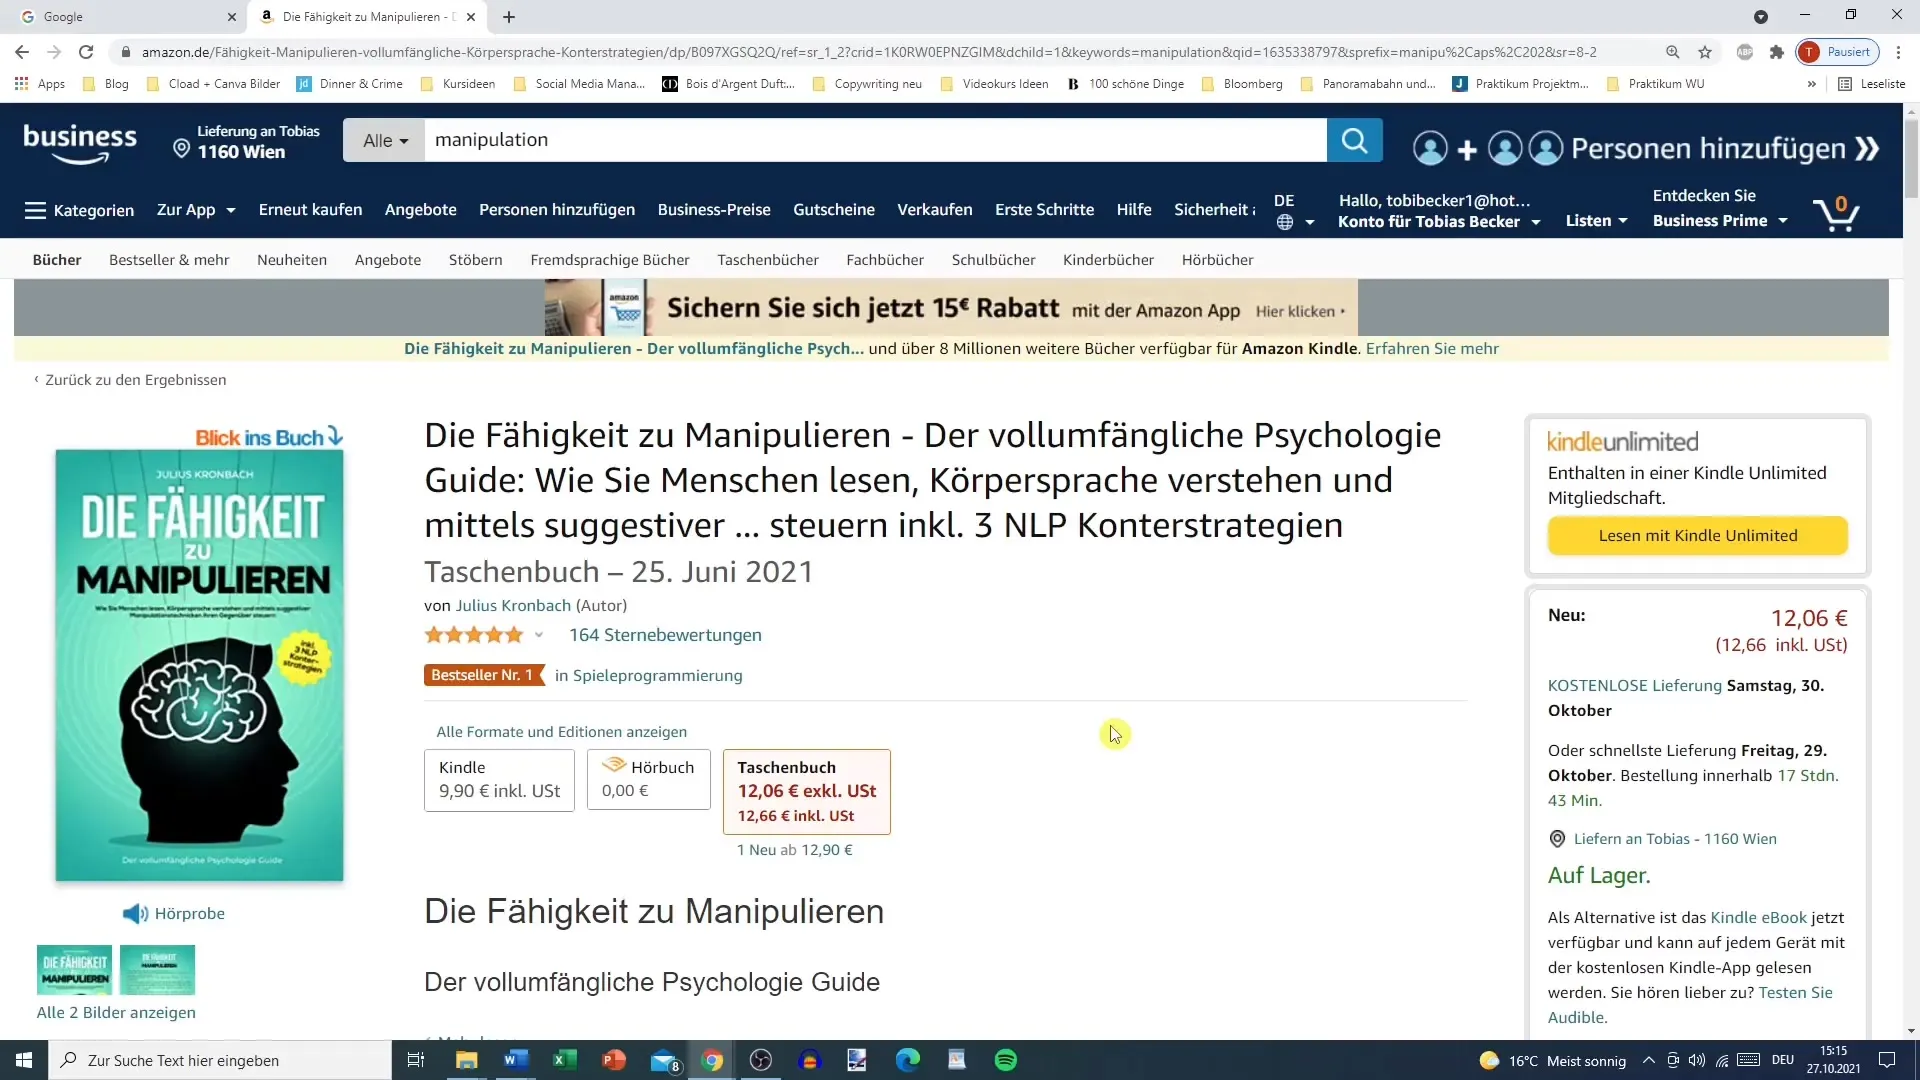Go back with the browser back arrow
Screen dimensions: 1920x1080
[22, 52]
